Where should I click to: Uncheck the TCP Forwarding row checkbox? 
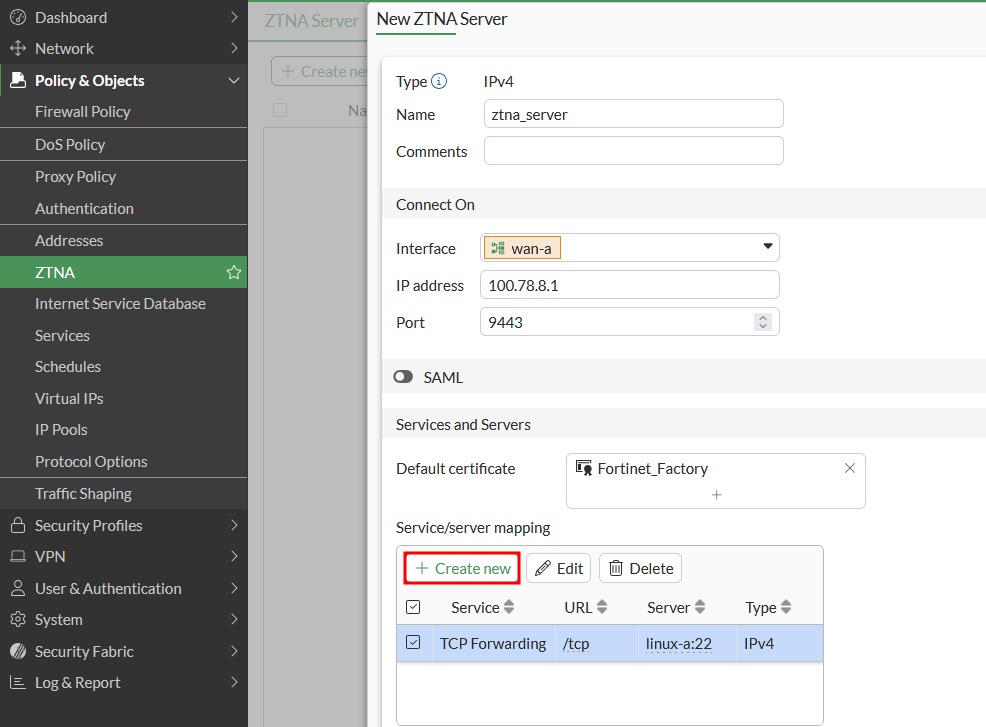pos(413,643)
